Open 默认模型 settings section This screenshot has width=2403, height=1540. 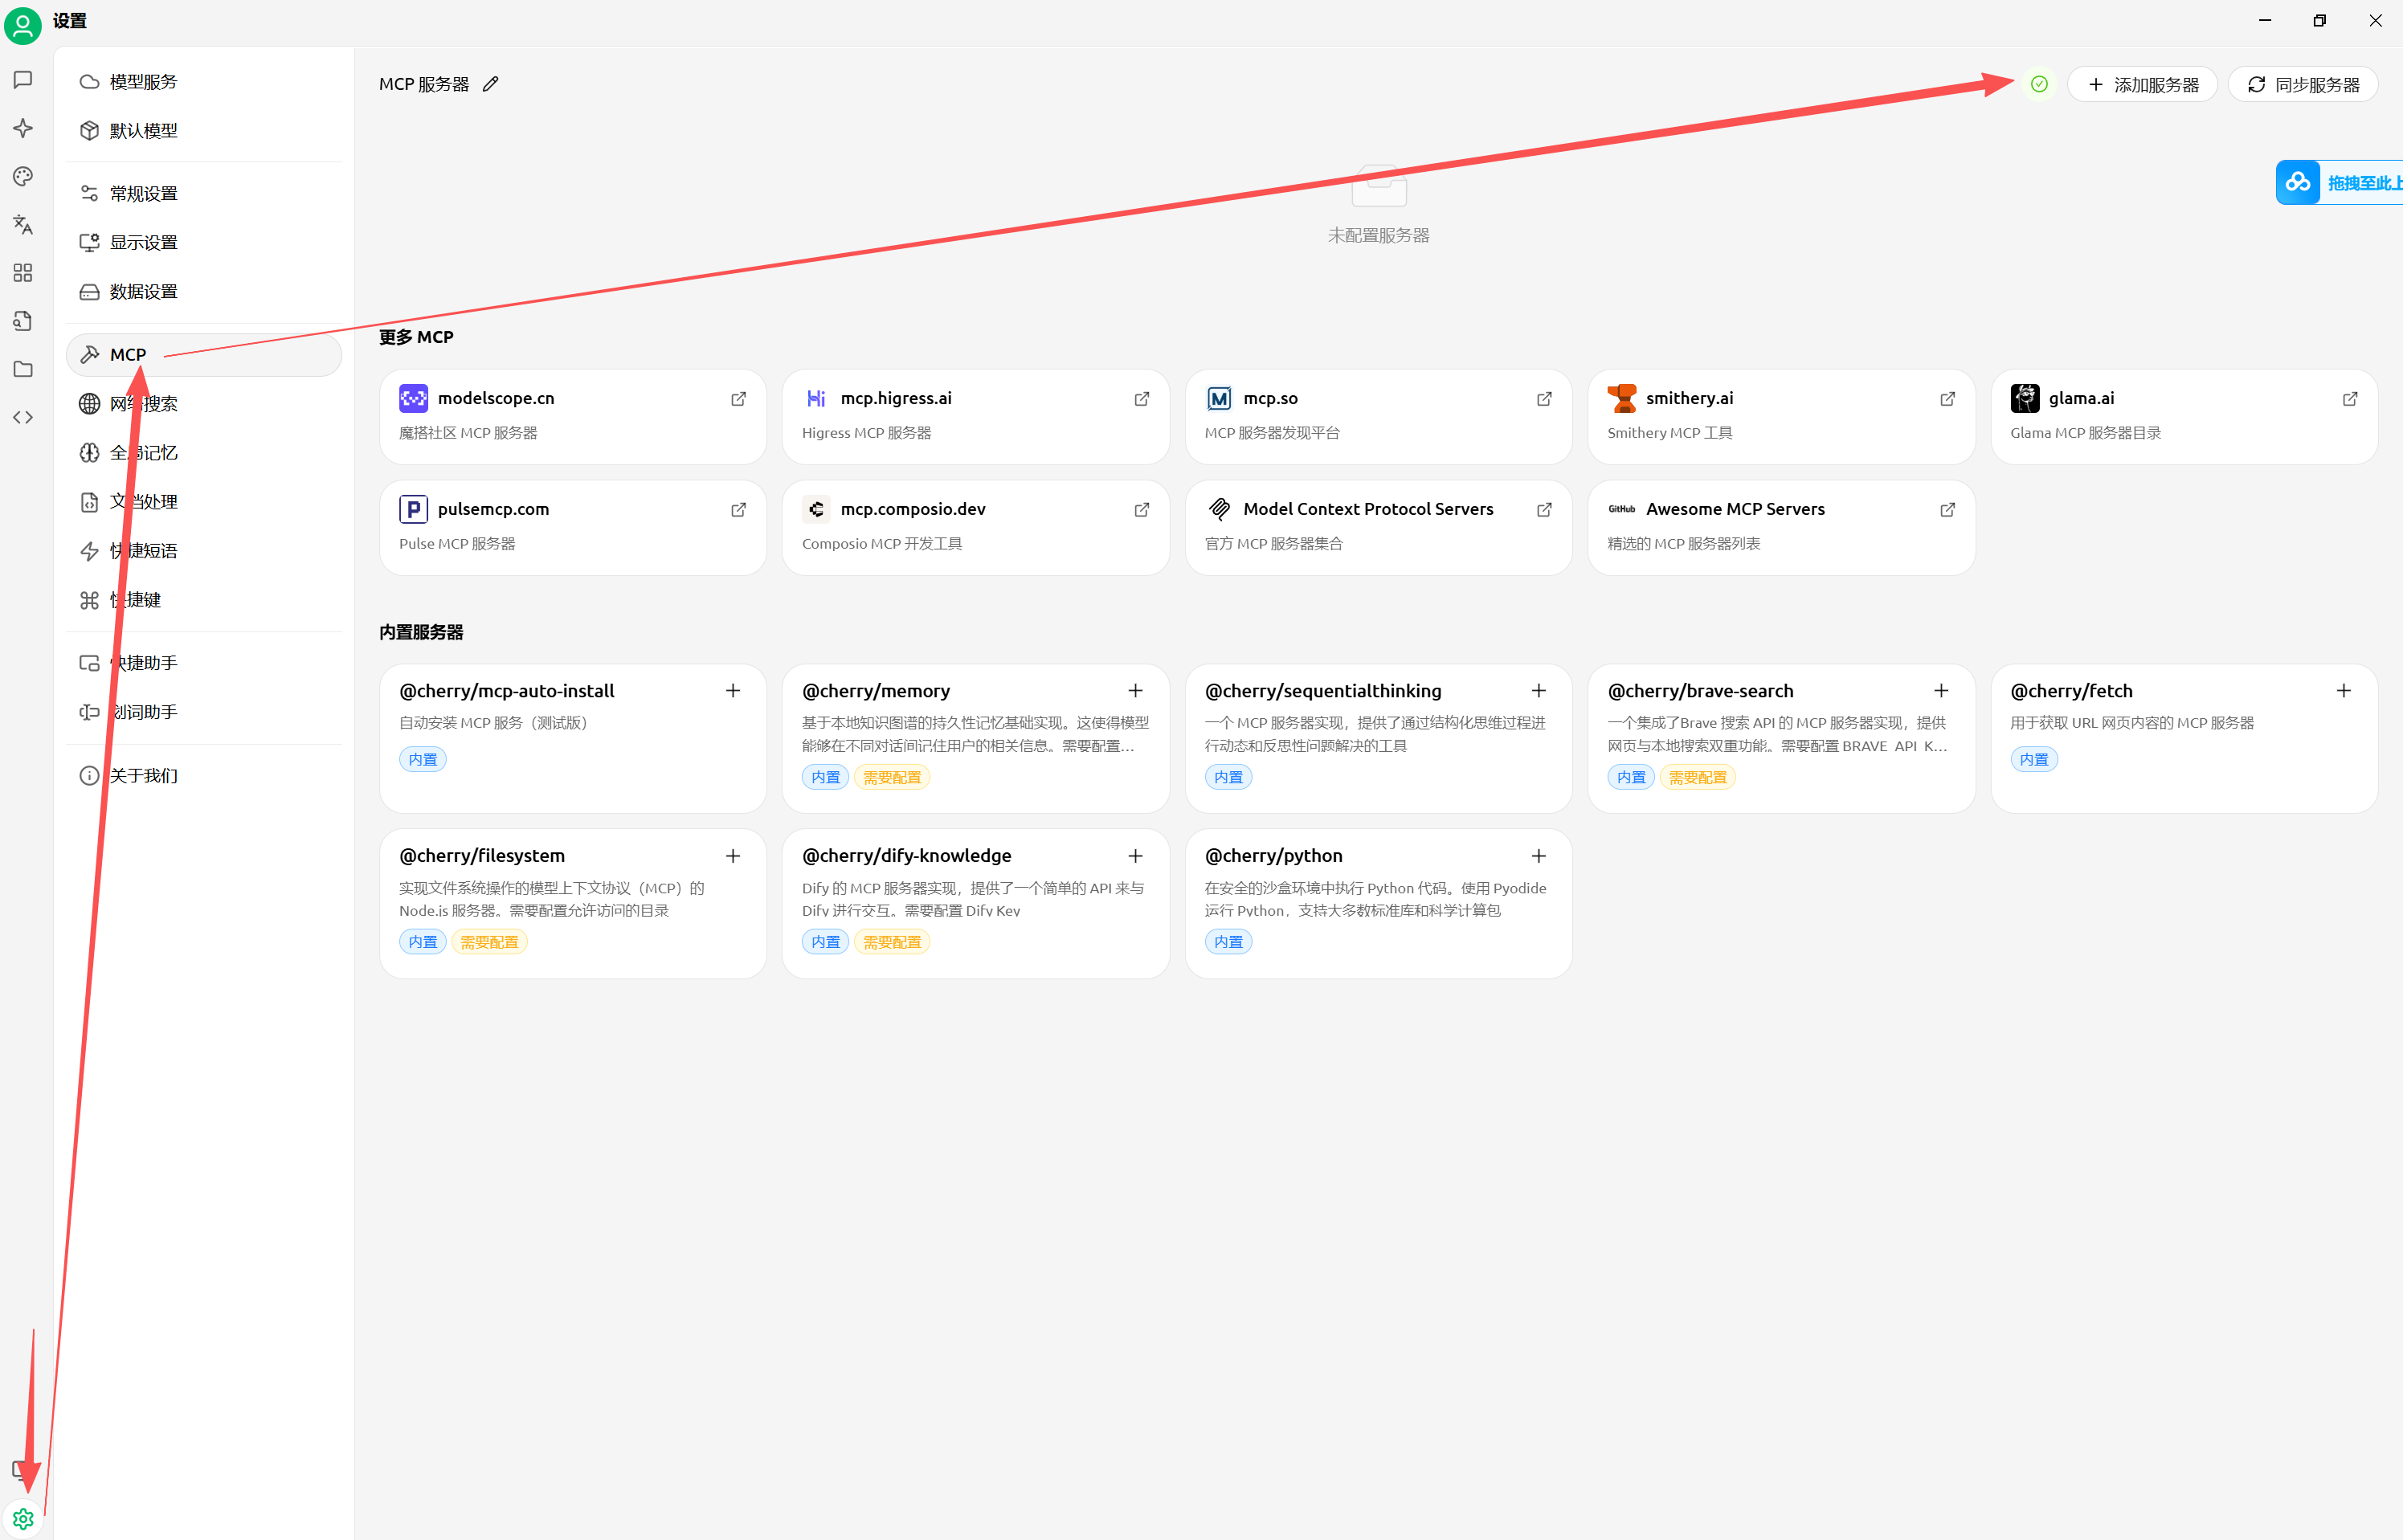tap(204, 131)
